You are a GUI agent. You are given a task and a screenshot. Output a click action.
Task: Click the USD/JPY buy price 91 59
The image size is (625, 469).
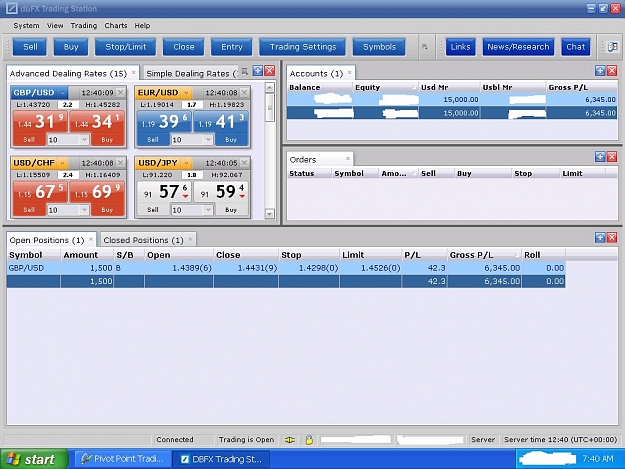pos(221,192)
